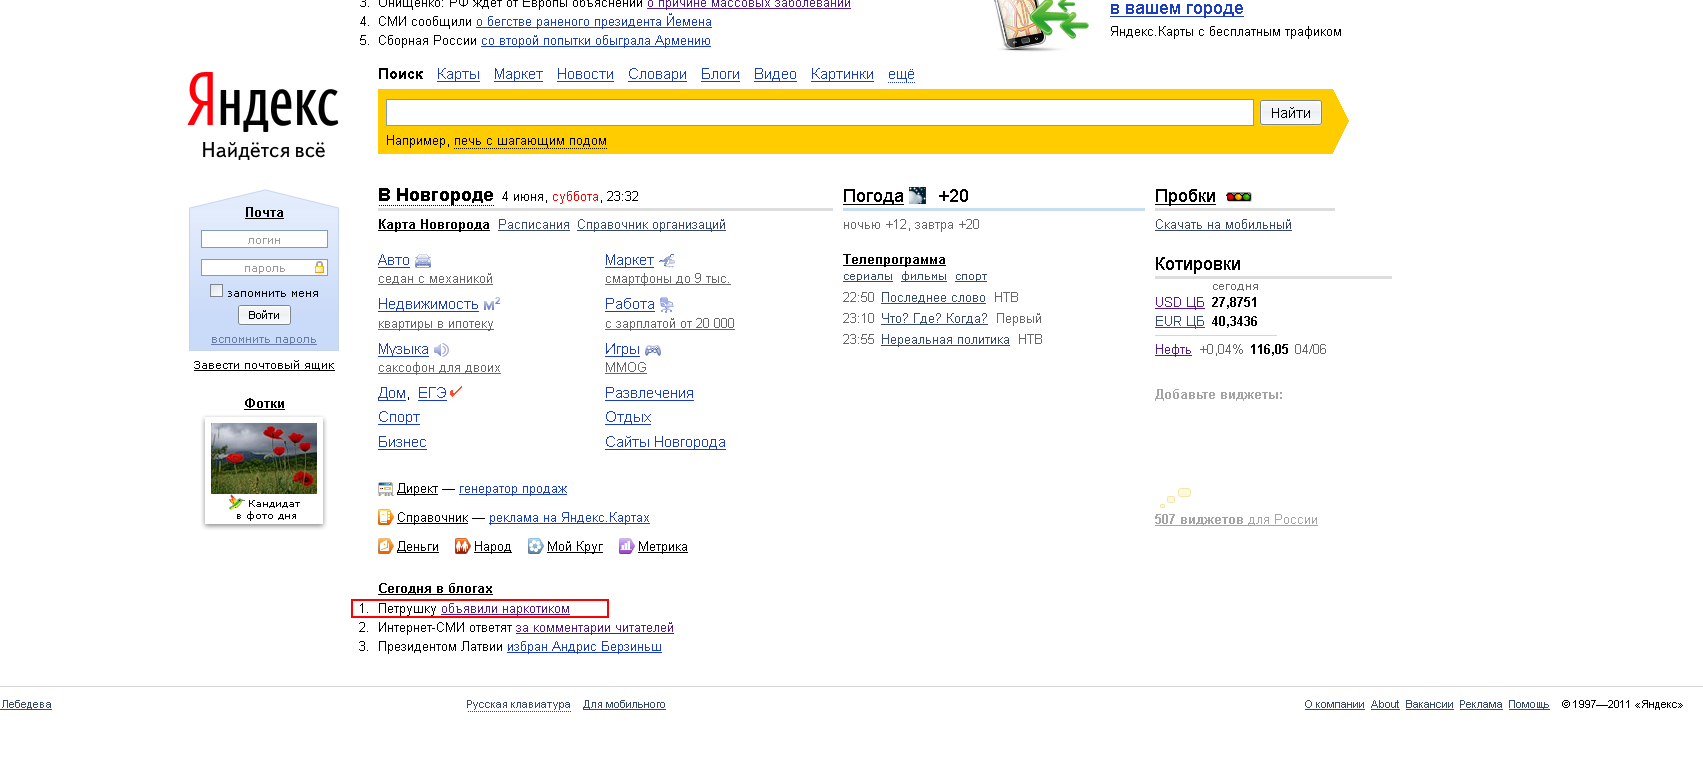This screenshot has width=1703, height=772.
Task: Toggle the запомнить меня checkbox
Action: 216,291
